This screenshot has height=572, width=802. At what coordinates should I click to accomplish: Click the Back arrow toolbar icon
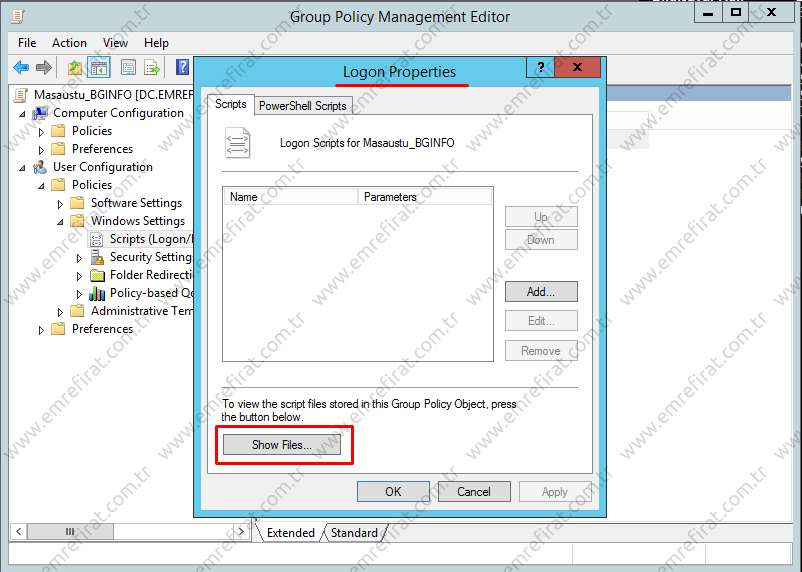point(21,68)
